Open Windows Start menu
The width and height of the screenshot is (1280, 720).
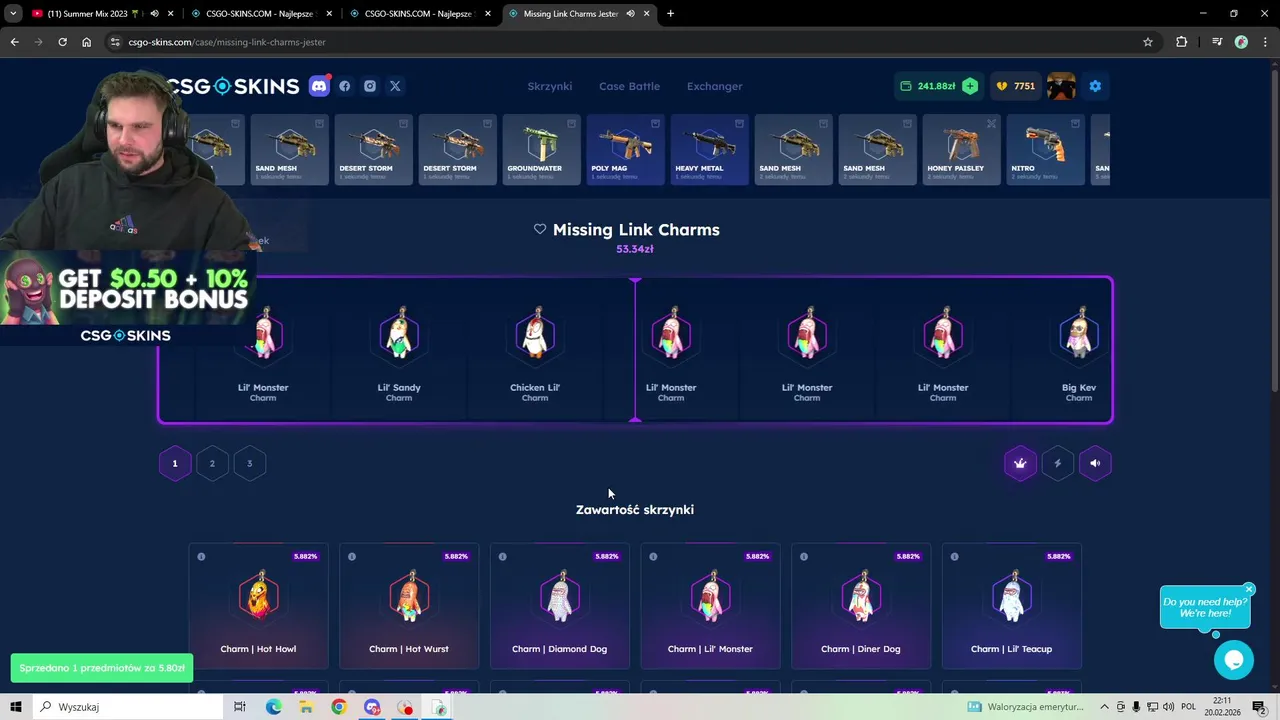coord(16,707)
